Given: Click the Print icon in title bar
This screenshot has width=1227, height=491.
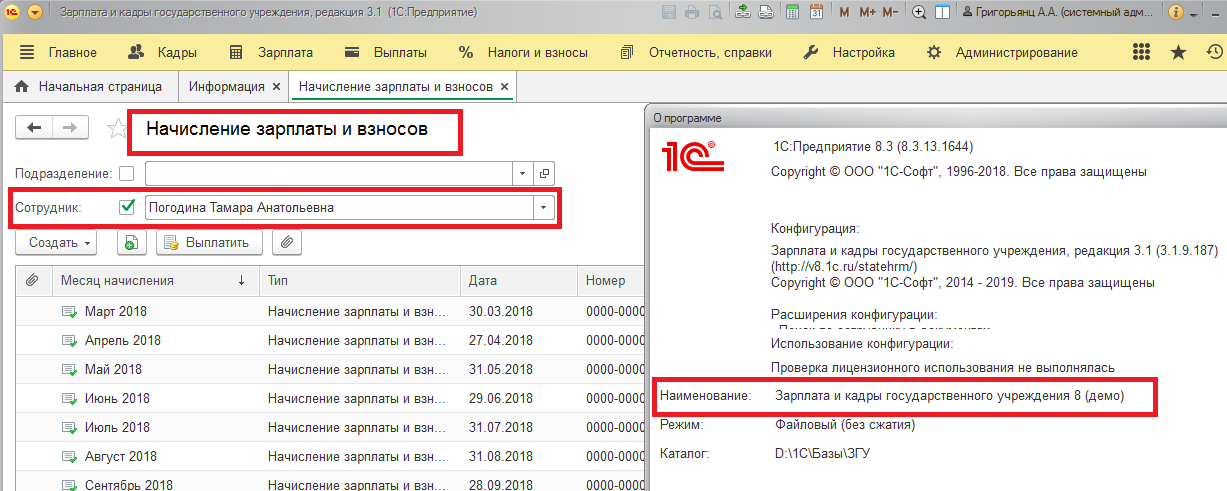Looking at the screenshot, I should tap(692, 13).
